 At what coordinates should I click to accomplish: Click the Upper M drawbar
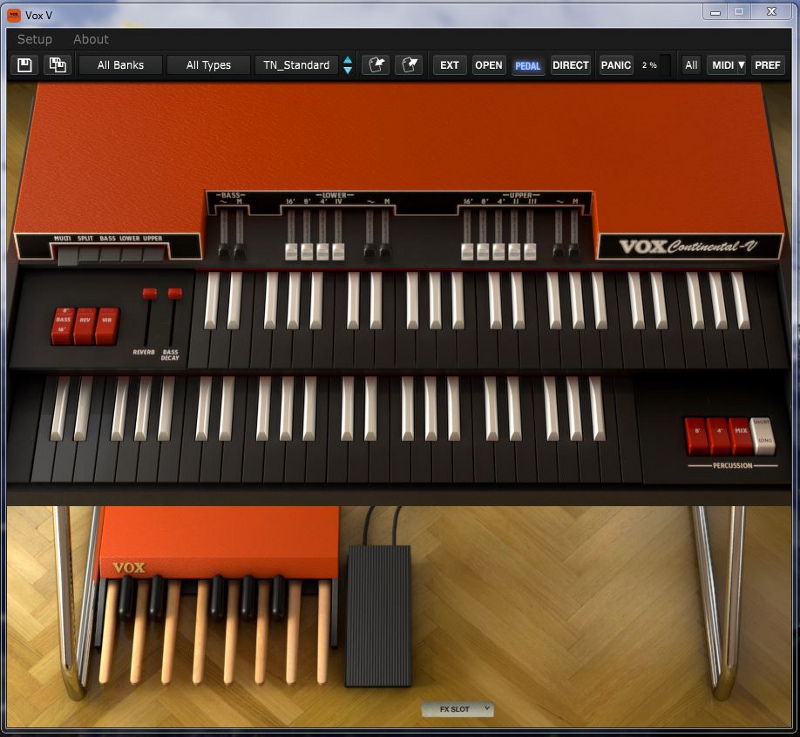click(574, 251)
